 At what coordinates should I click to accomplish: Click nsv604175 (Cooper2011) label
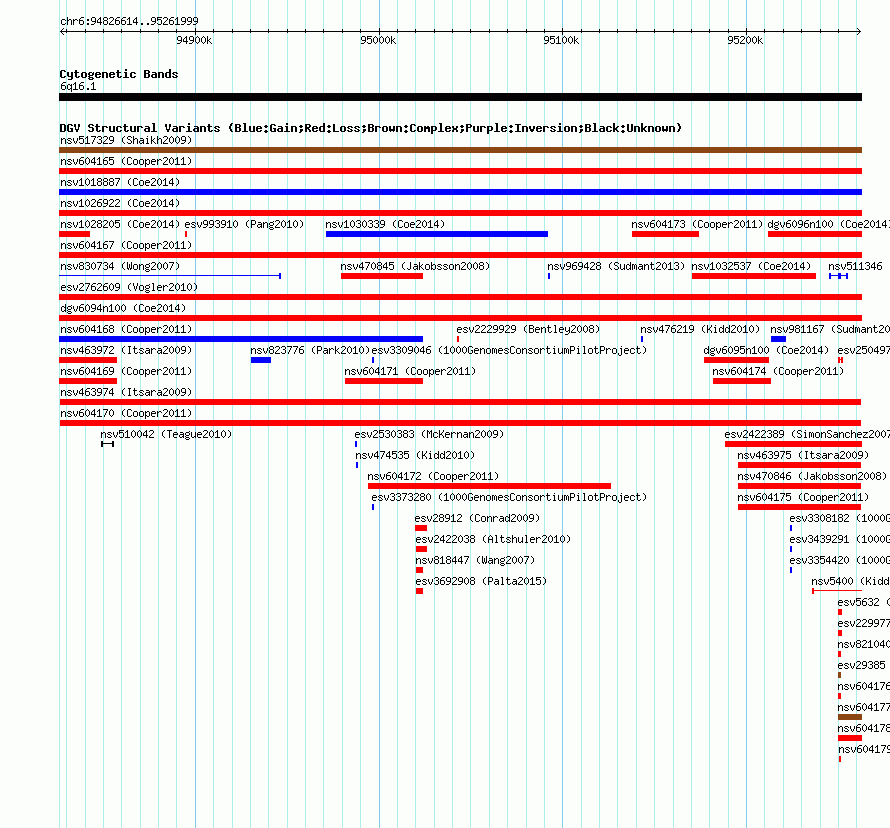803,497
